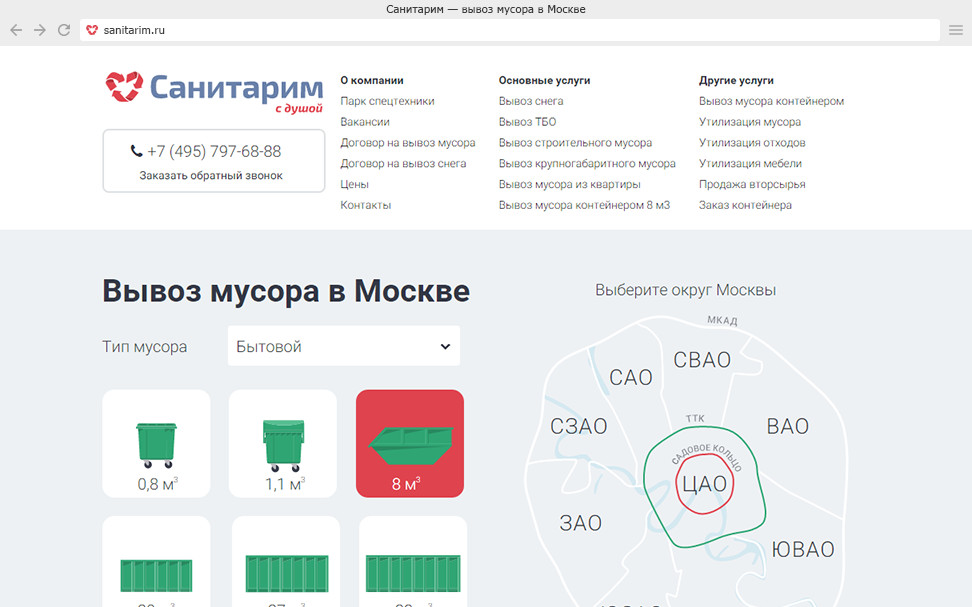Reload the page with refresh icon
The height and width of the screenshot is (607, 972).
[64, 30]
